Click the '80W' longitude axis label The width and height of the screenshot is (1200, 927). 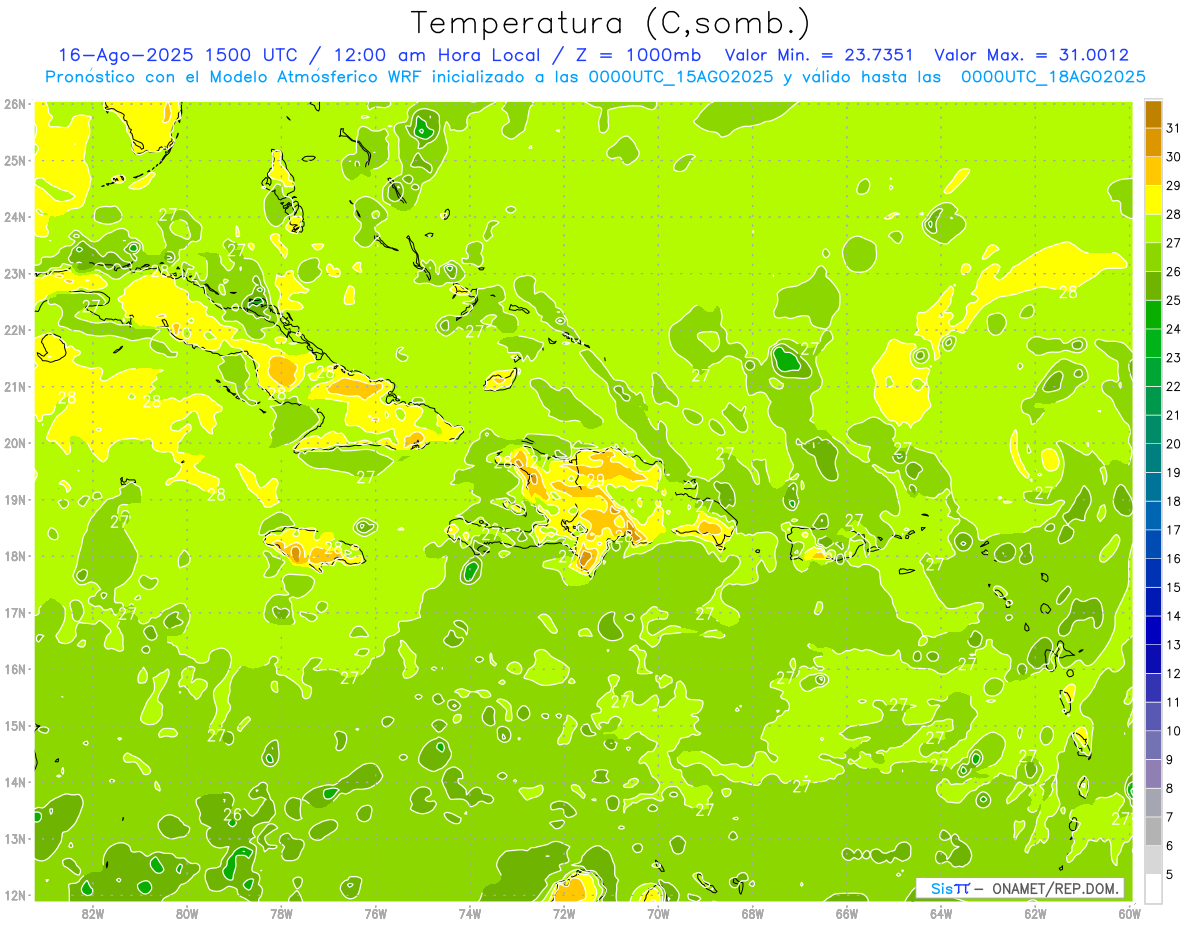(x=187, y=913)
